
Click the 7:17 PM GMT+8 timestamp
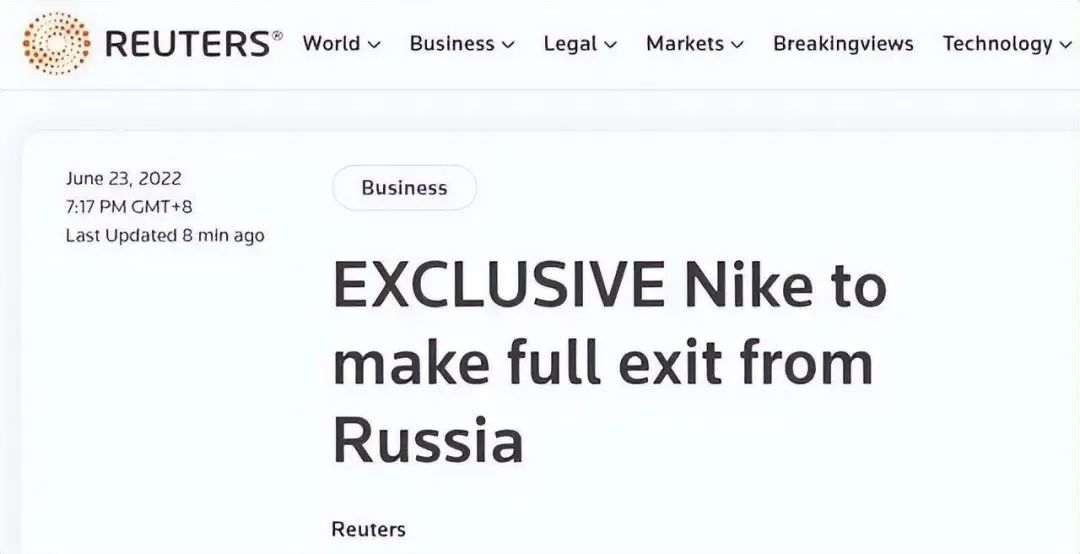tap(129, 207)
